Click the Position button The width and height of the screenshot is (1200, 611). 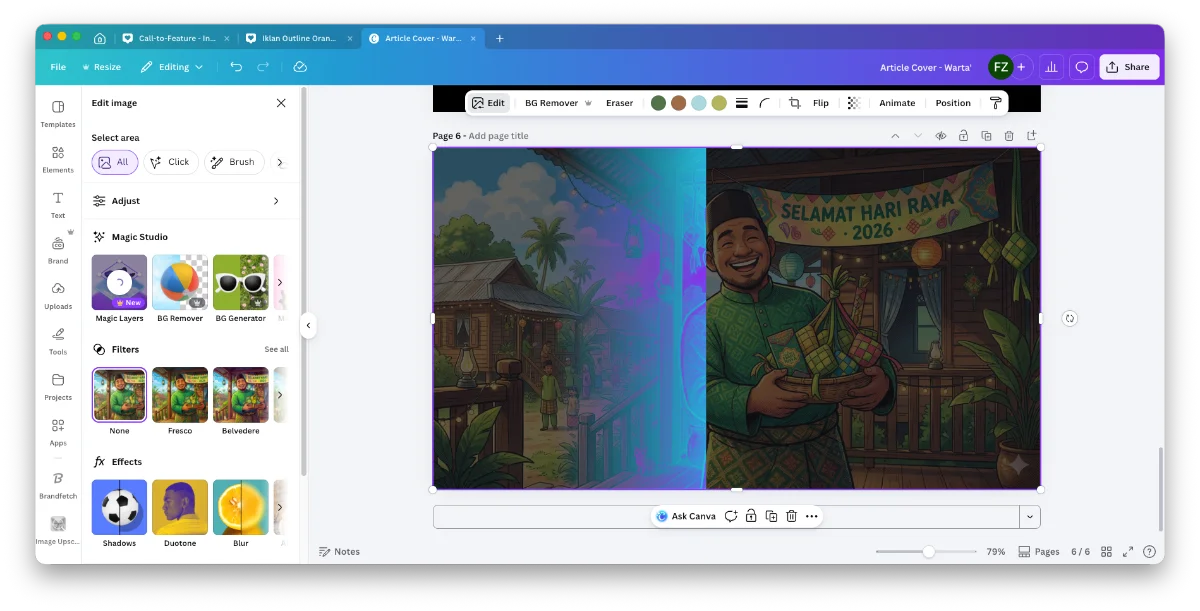click(953, 103)
